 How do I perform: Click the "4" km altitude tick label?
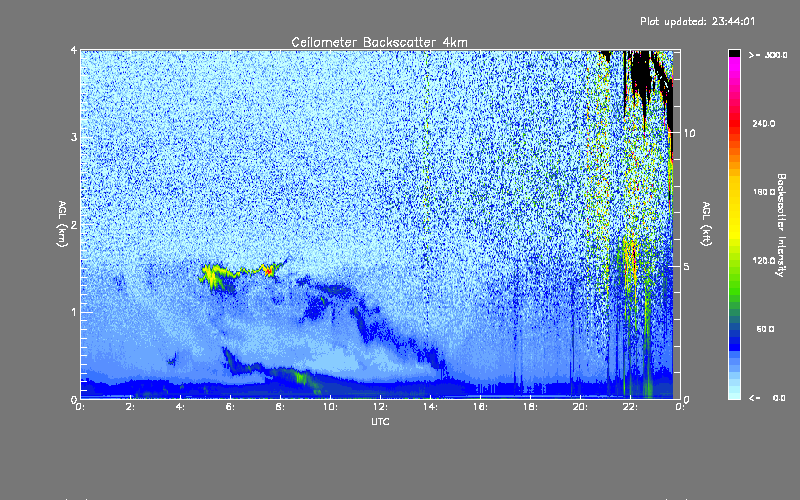[x=74, y=50]
